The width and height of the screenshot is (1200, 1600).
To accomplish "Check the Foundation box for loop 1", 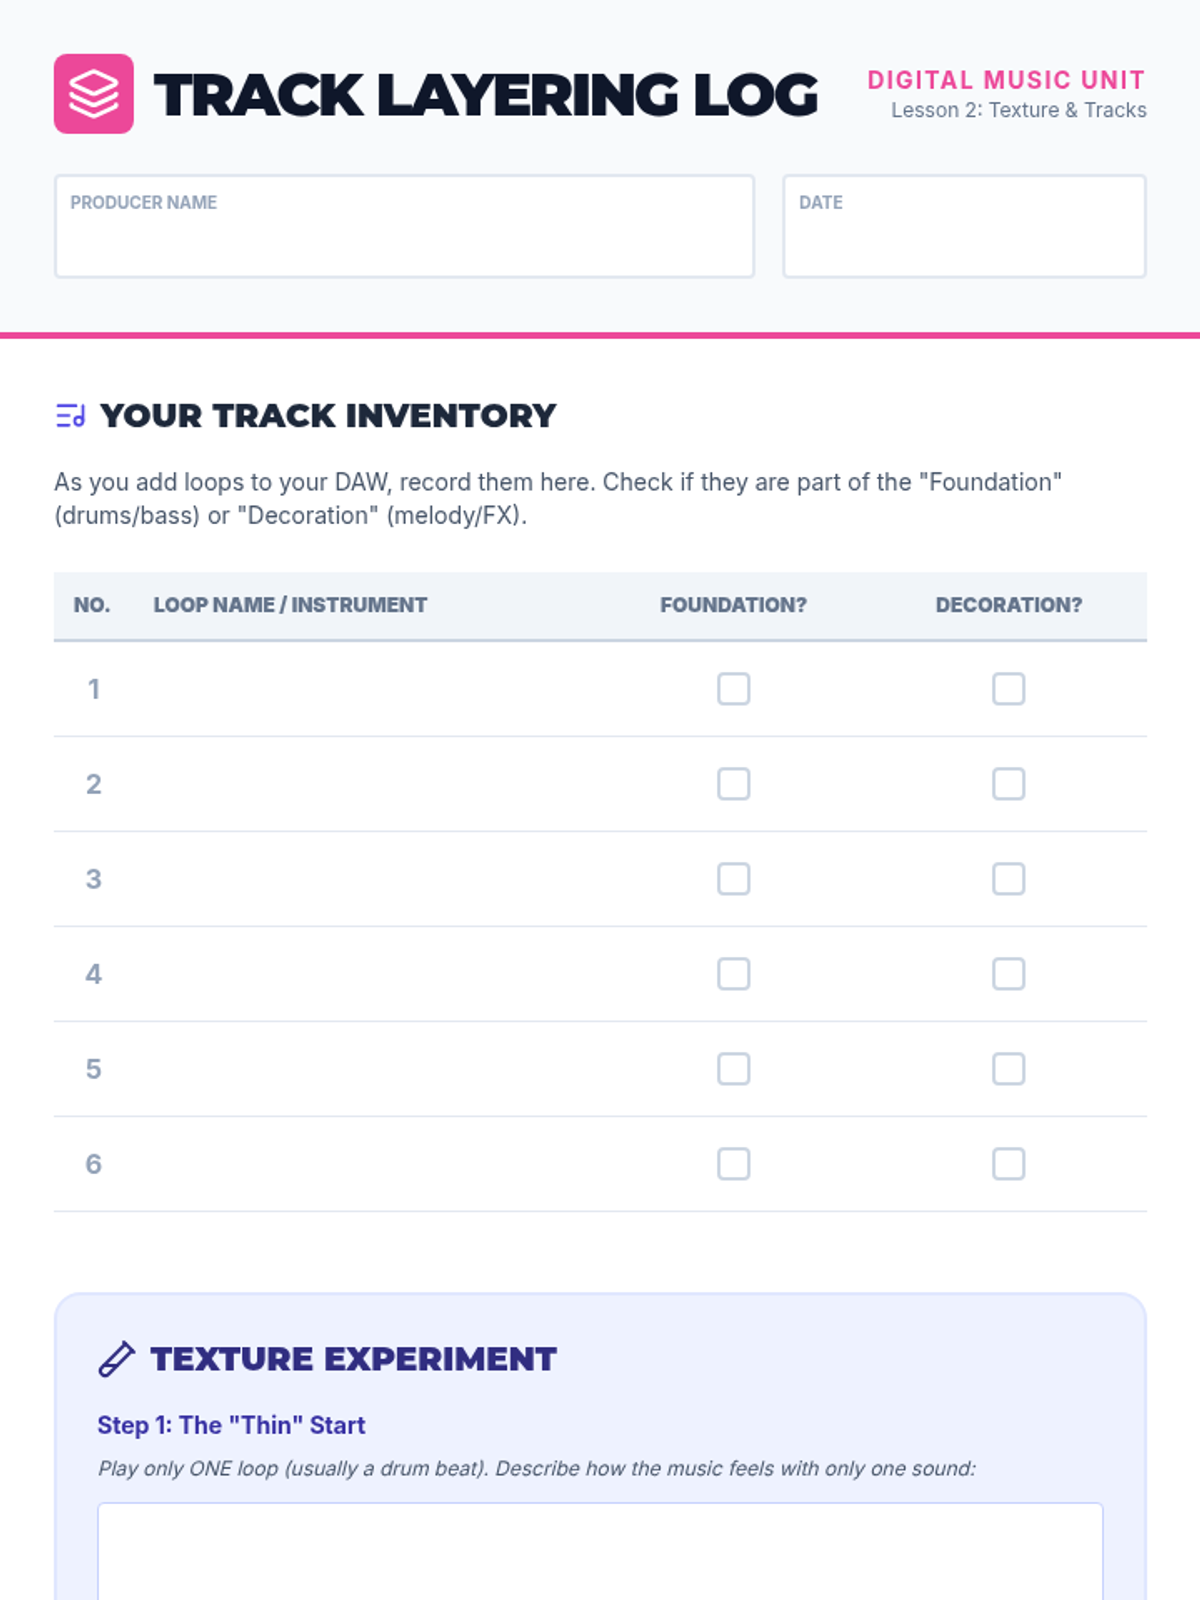I will [x=733, y=689].
